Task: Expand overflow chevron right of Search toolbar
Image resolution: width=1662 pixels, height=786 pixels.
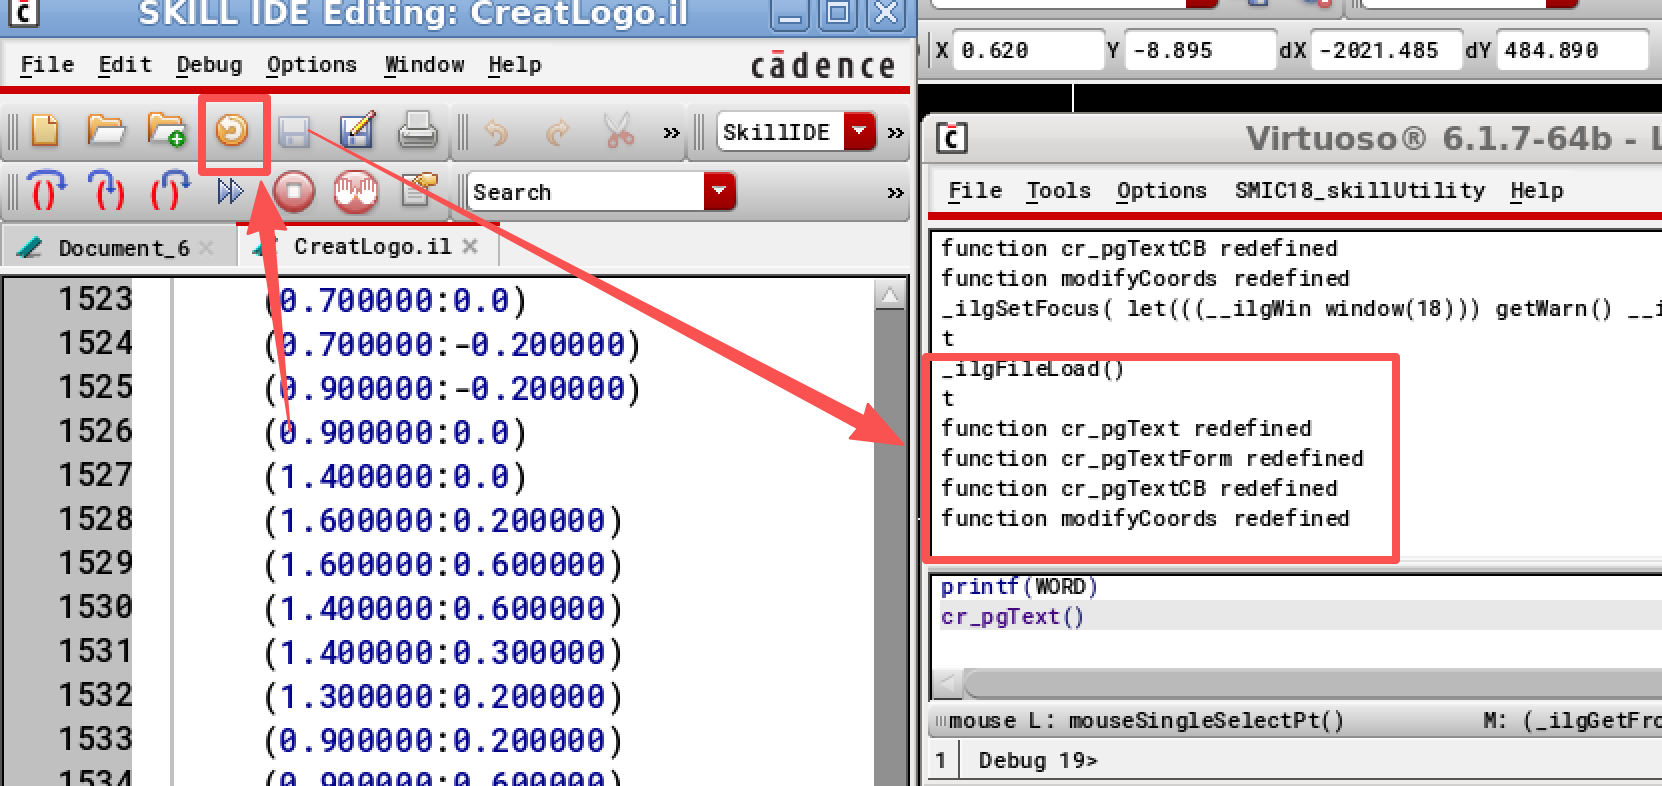Action: point(895,193)
